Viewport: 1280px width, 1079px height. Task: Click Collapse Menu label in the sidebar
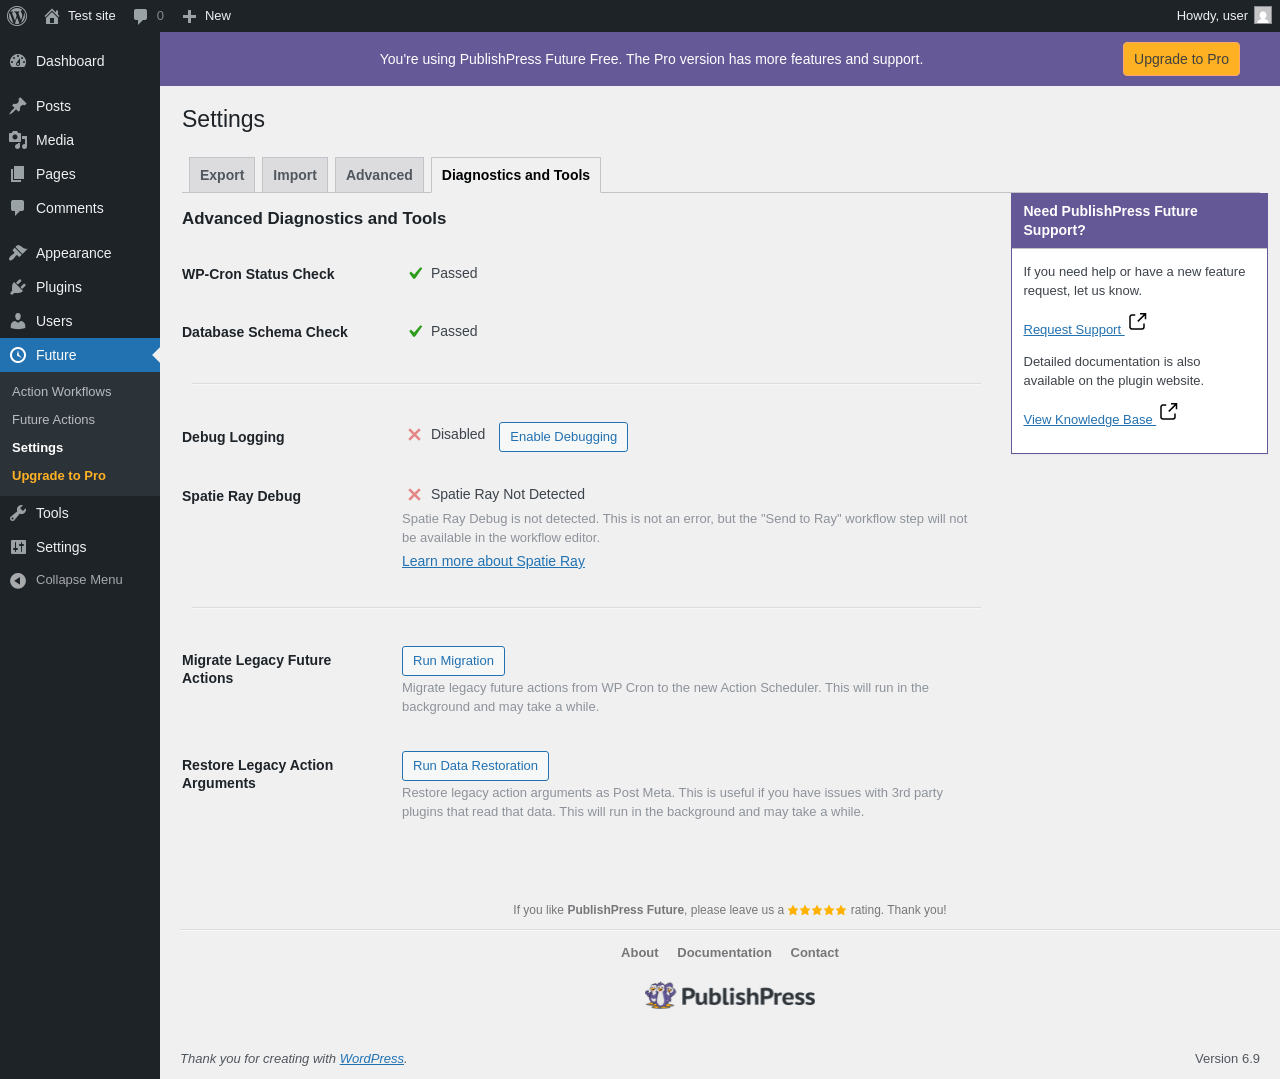[x=79, y=580]
